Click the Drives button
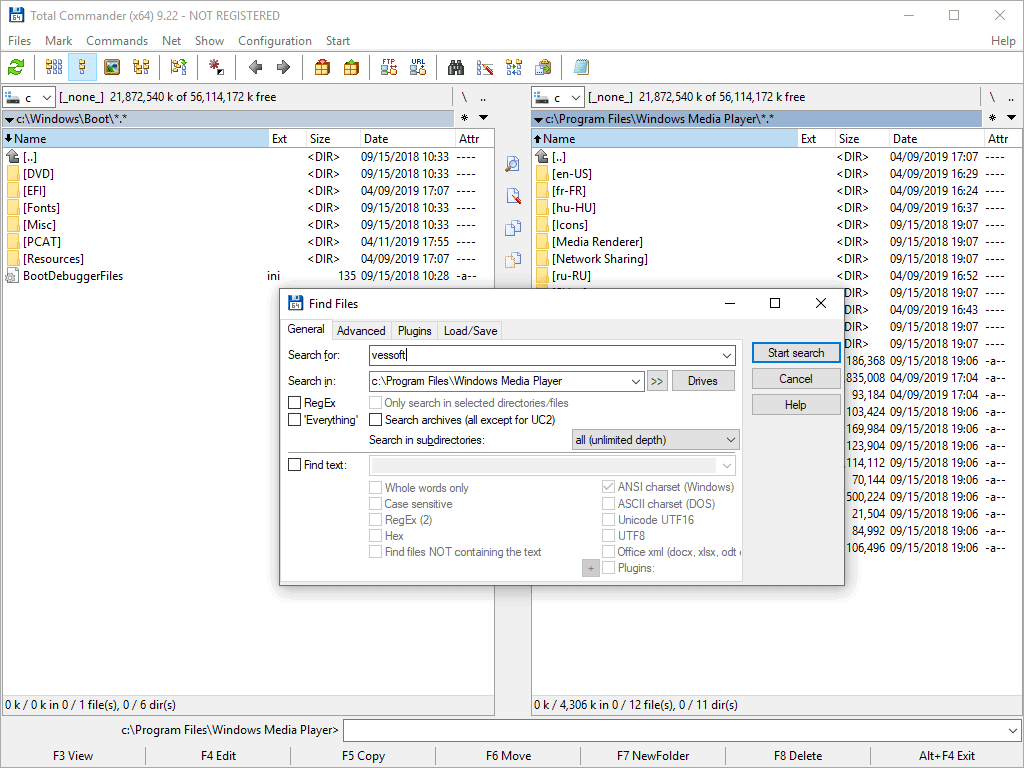This screenshot has width=1024, height=768. click(703, 381)
